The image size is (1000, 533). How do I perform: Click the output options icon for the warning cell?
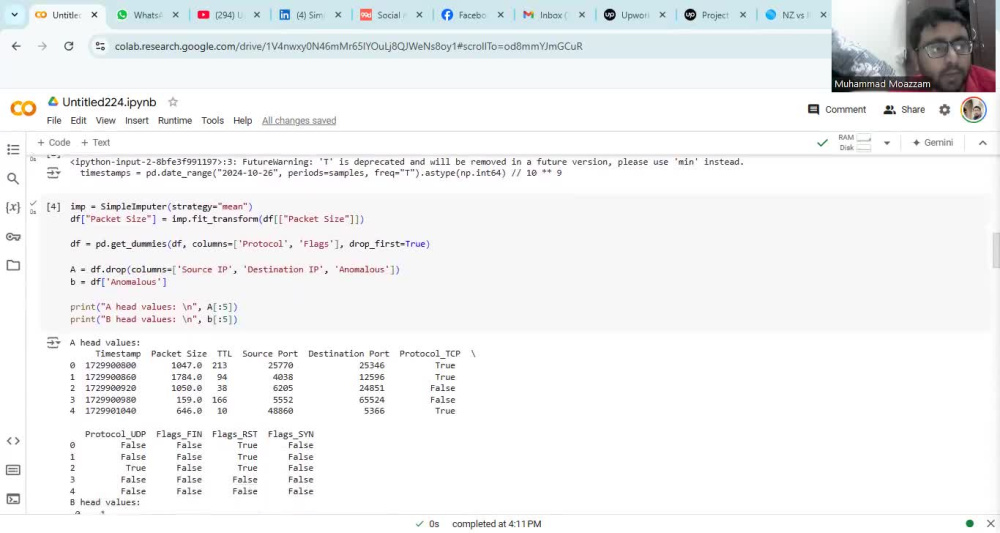54,173
